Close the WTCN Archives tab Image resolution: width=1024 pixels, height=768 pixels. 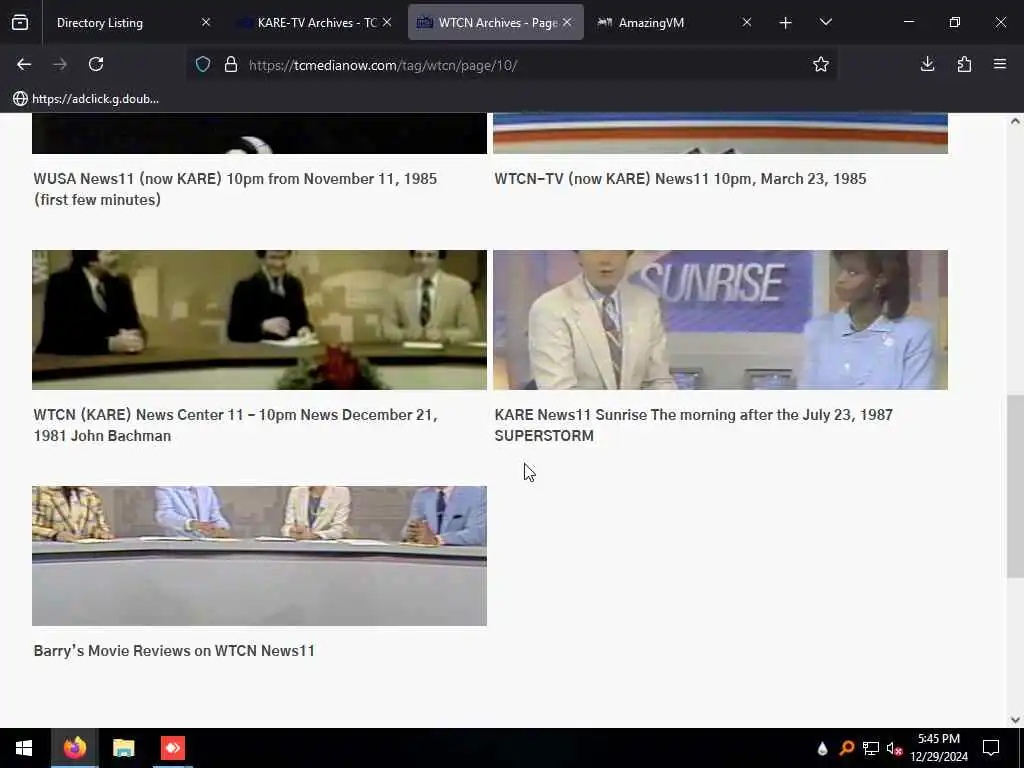click(567, 23)
